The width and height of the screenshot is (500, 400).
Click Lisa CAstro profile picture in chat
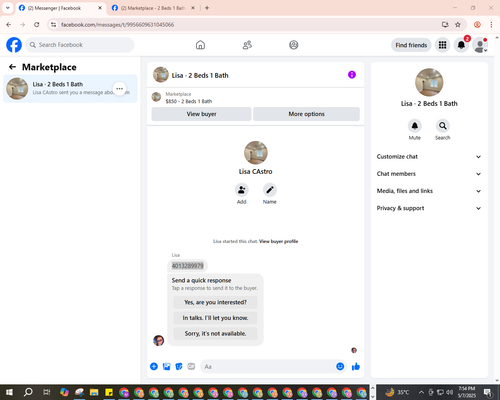256,153
